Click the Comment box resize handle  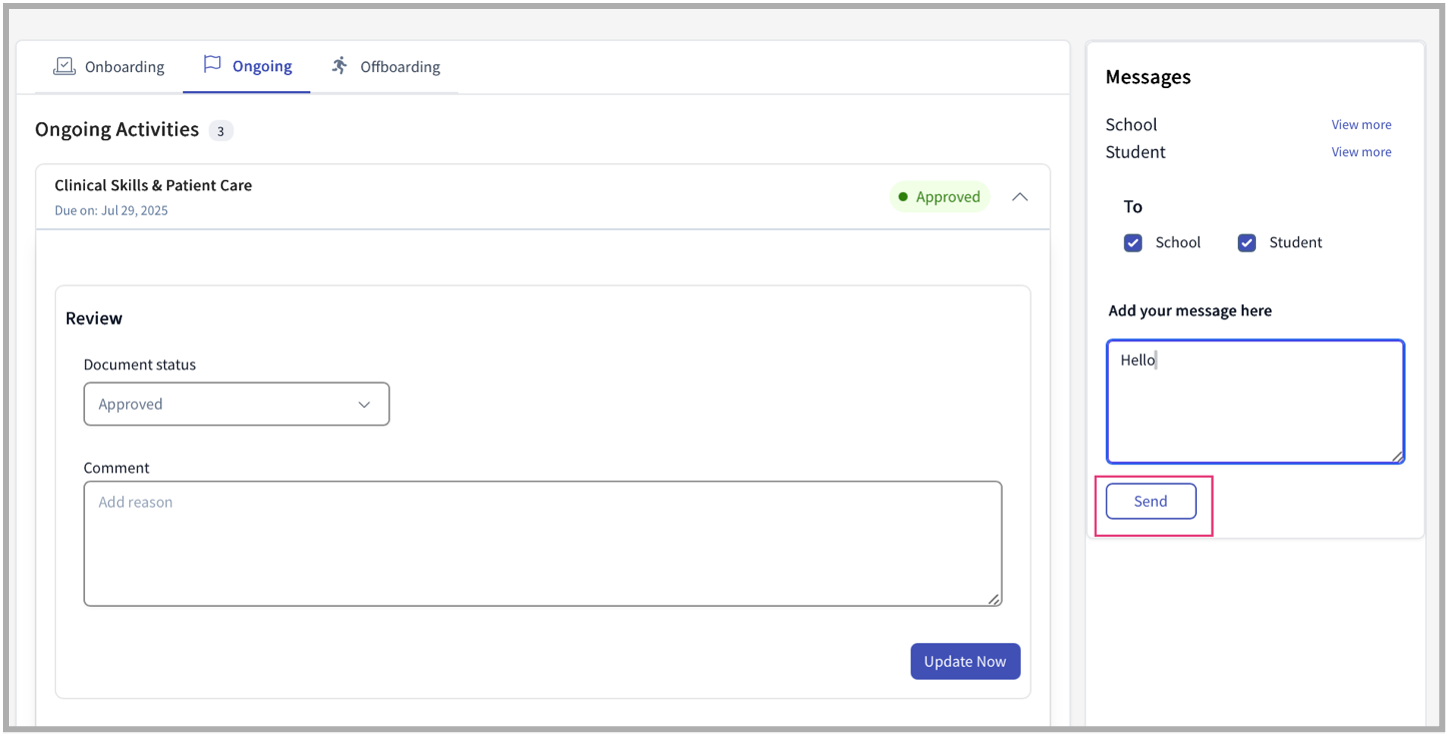994,599
